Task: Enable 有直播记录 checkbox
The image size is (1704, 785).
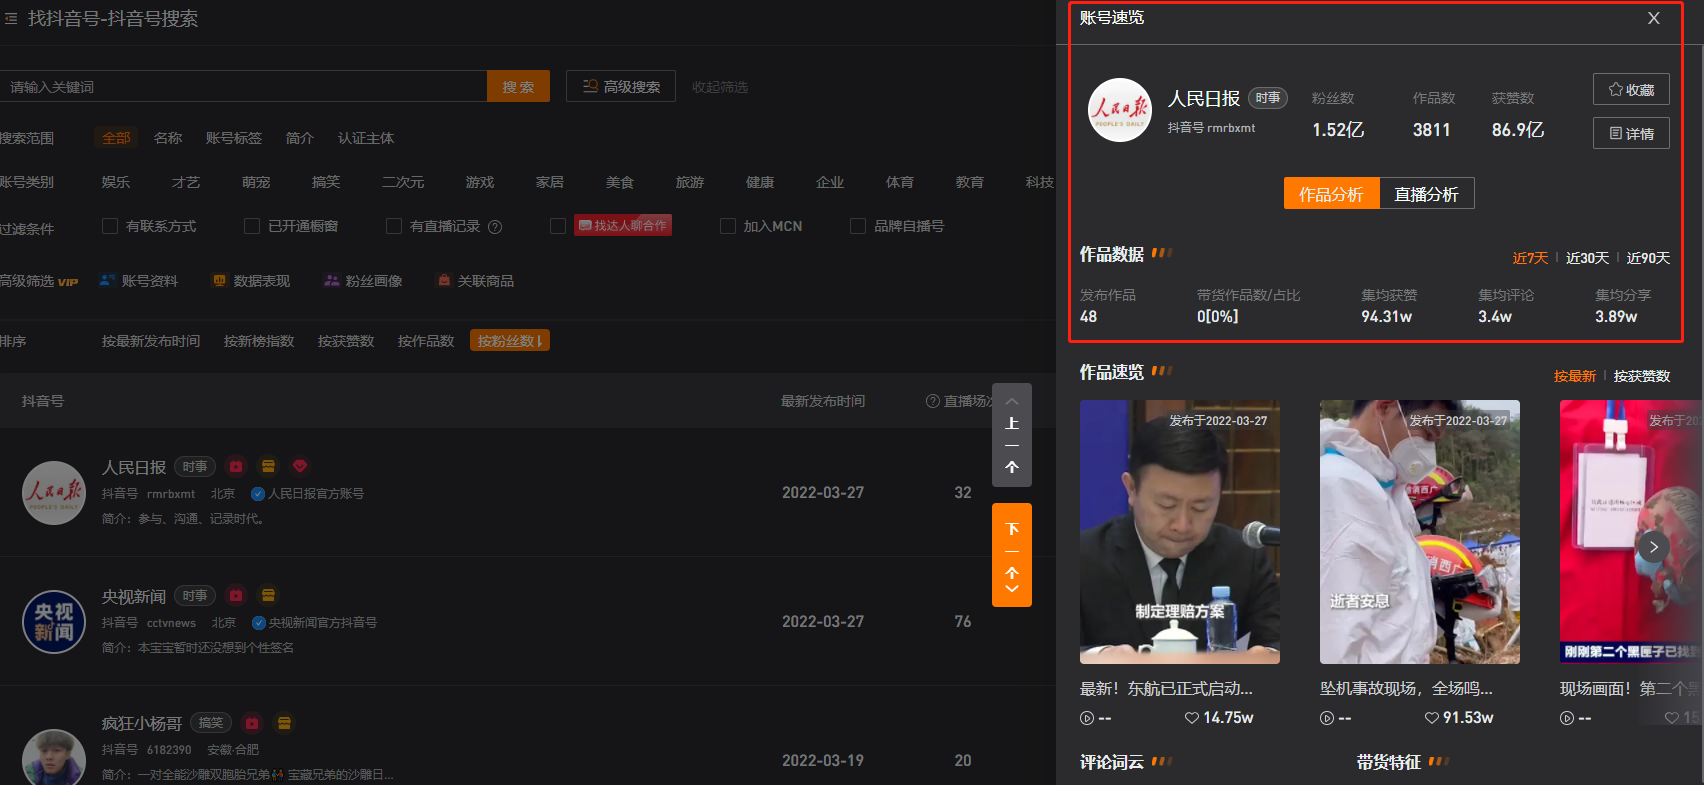Action: pos(394,226)
